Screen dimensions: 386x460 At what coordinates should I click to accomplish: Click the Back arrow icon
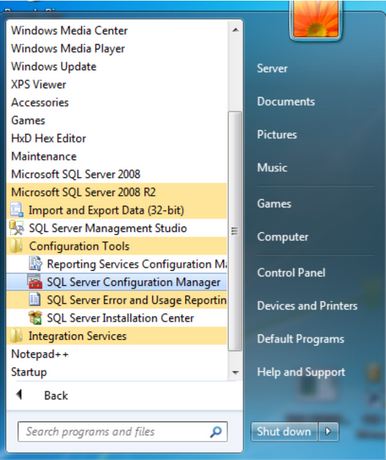click(19, 395)
